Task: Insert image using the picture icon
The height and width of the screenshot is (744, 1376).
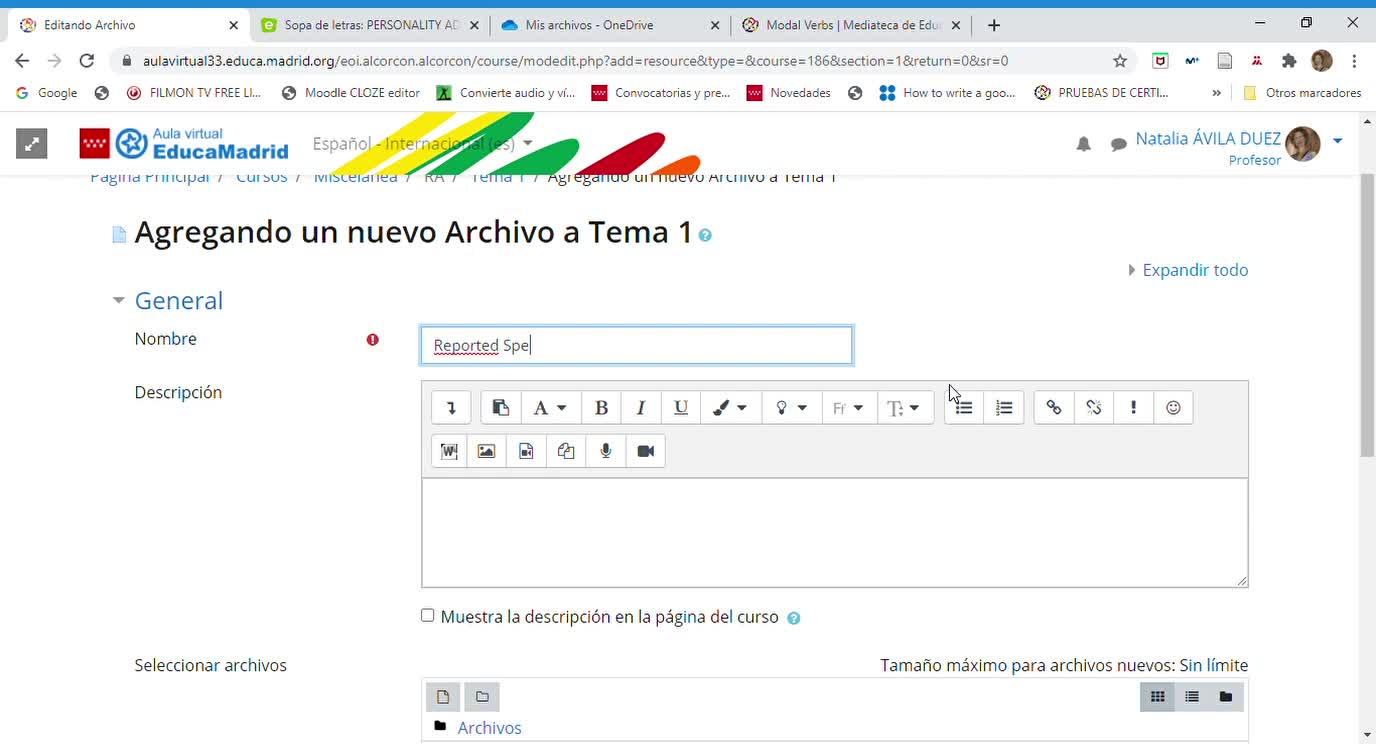Action: point(486,451)
